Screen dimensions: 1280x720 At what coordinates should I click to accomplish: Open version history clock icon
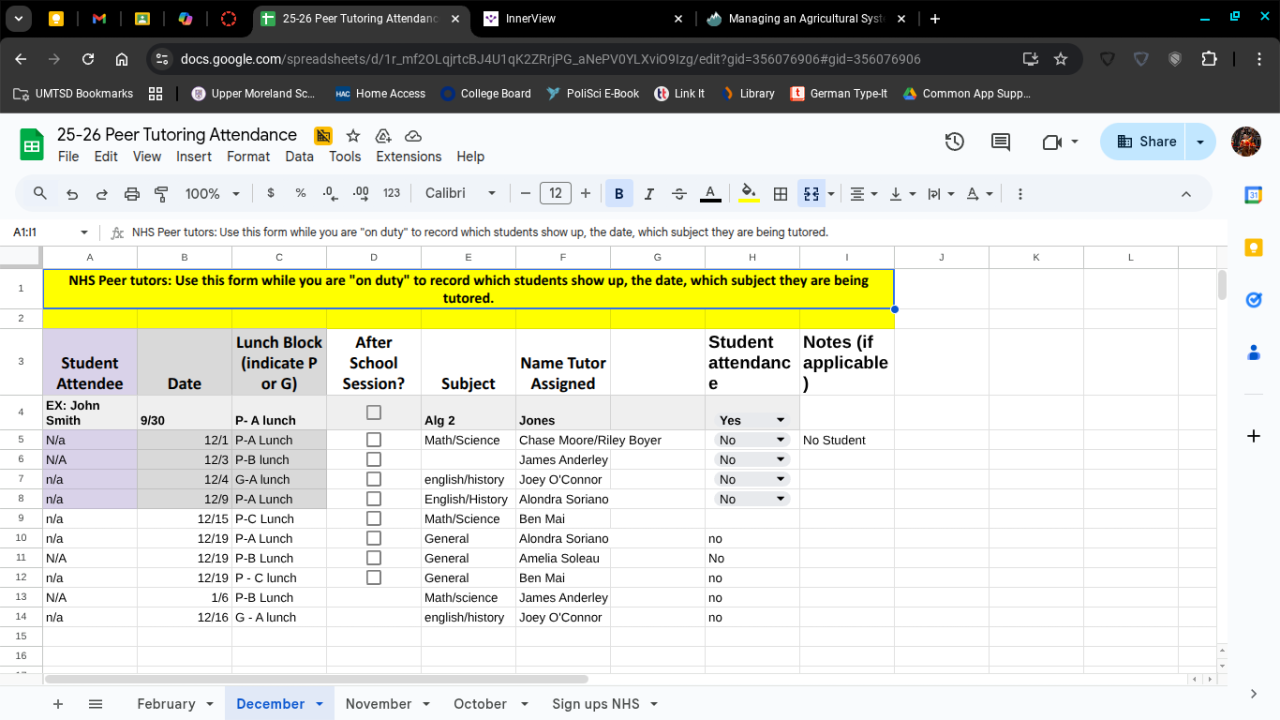tap(954, 142)
